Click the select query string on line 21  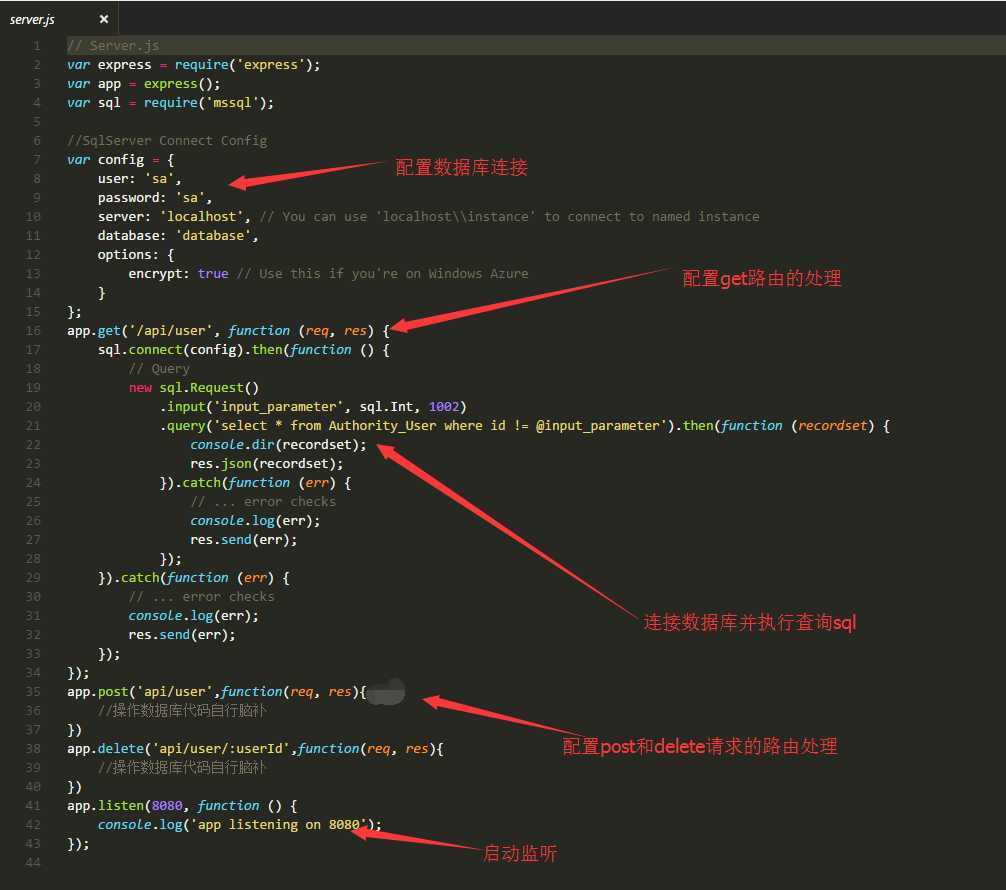(x=440, y=426)
